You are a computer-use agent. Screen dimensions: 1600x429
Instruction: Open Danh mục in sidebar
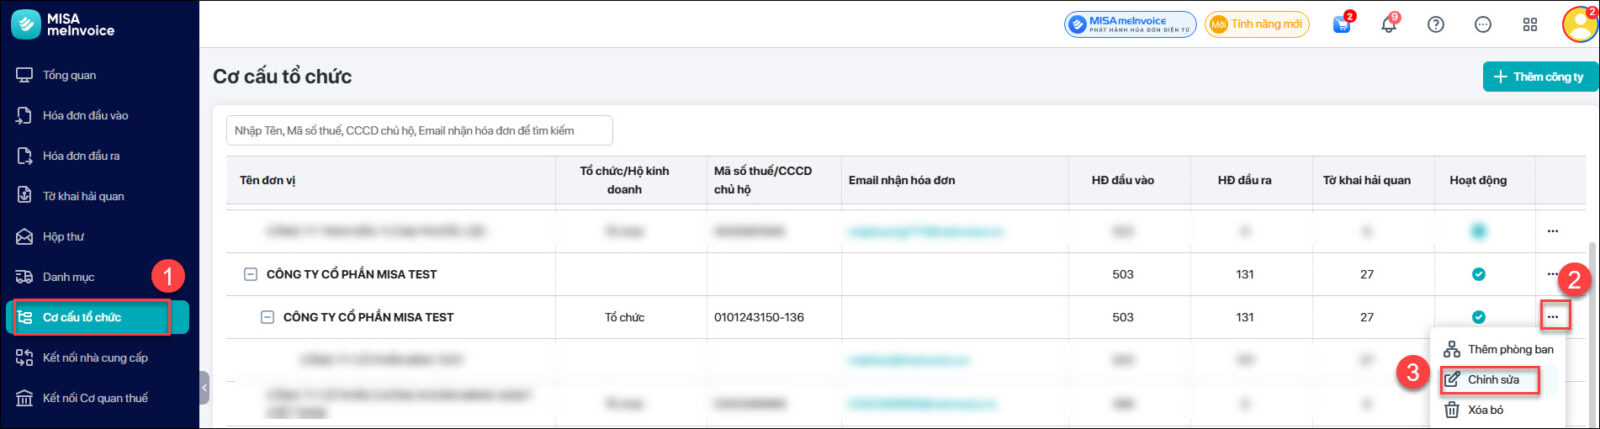point(68,277)
